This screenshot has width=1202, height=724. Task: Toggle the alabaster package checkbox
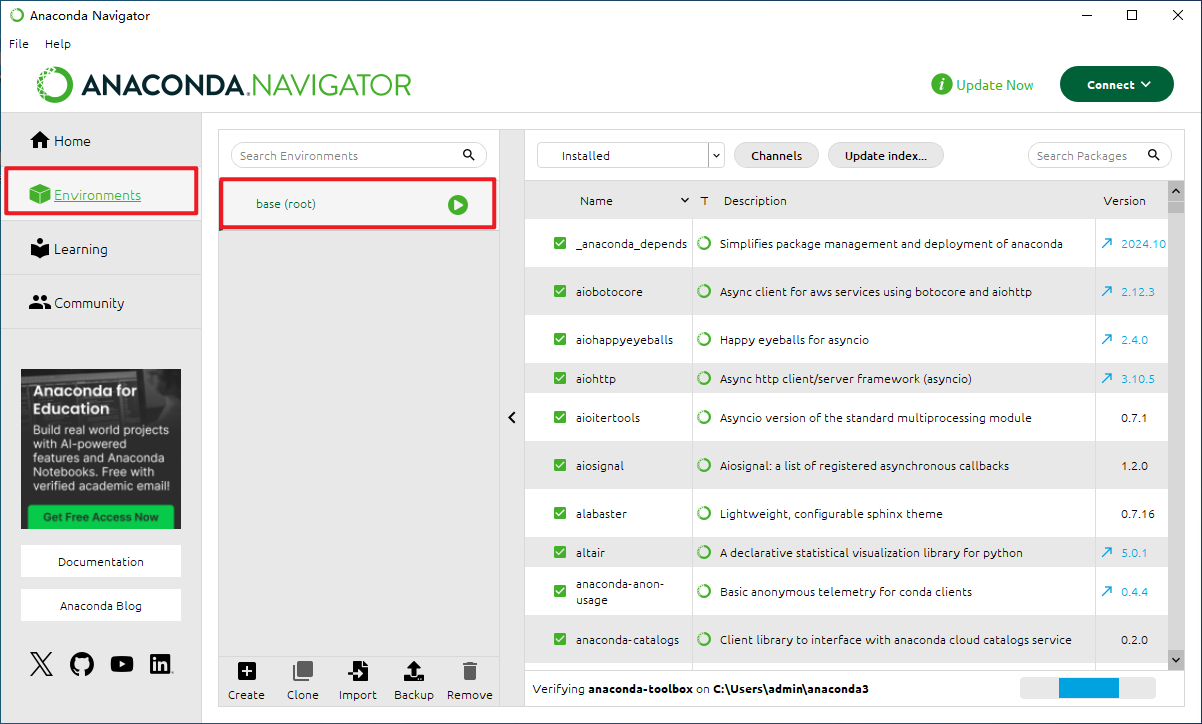coord(560,514)
